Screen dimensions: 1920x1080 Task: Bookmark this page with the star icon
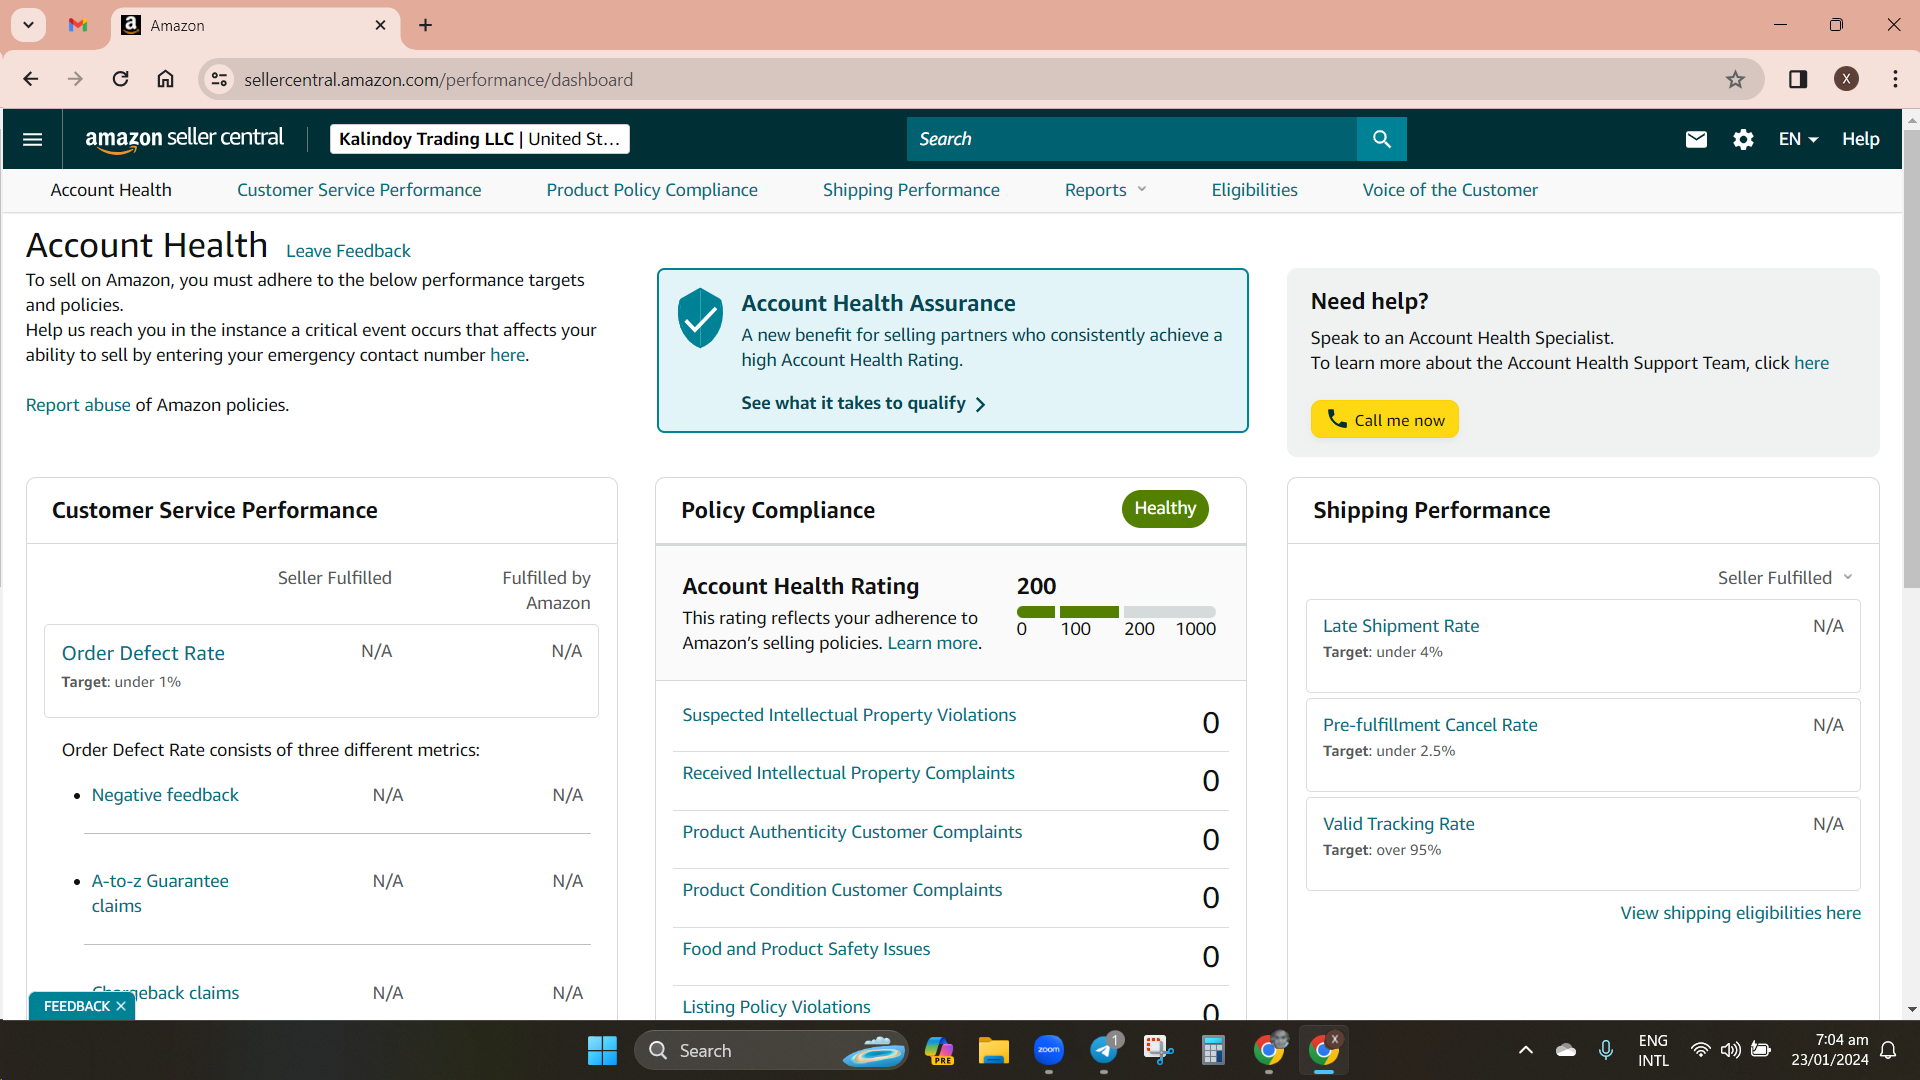[1735, 79]
